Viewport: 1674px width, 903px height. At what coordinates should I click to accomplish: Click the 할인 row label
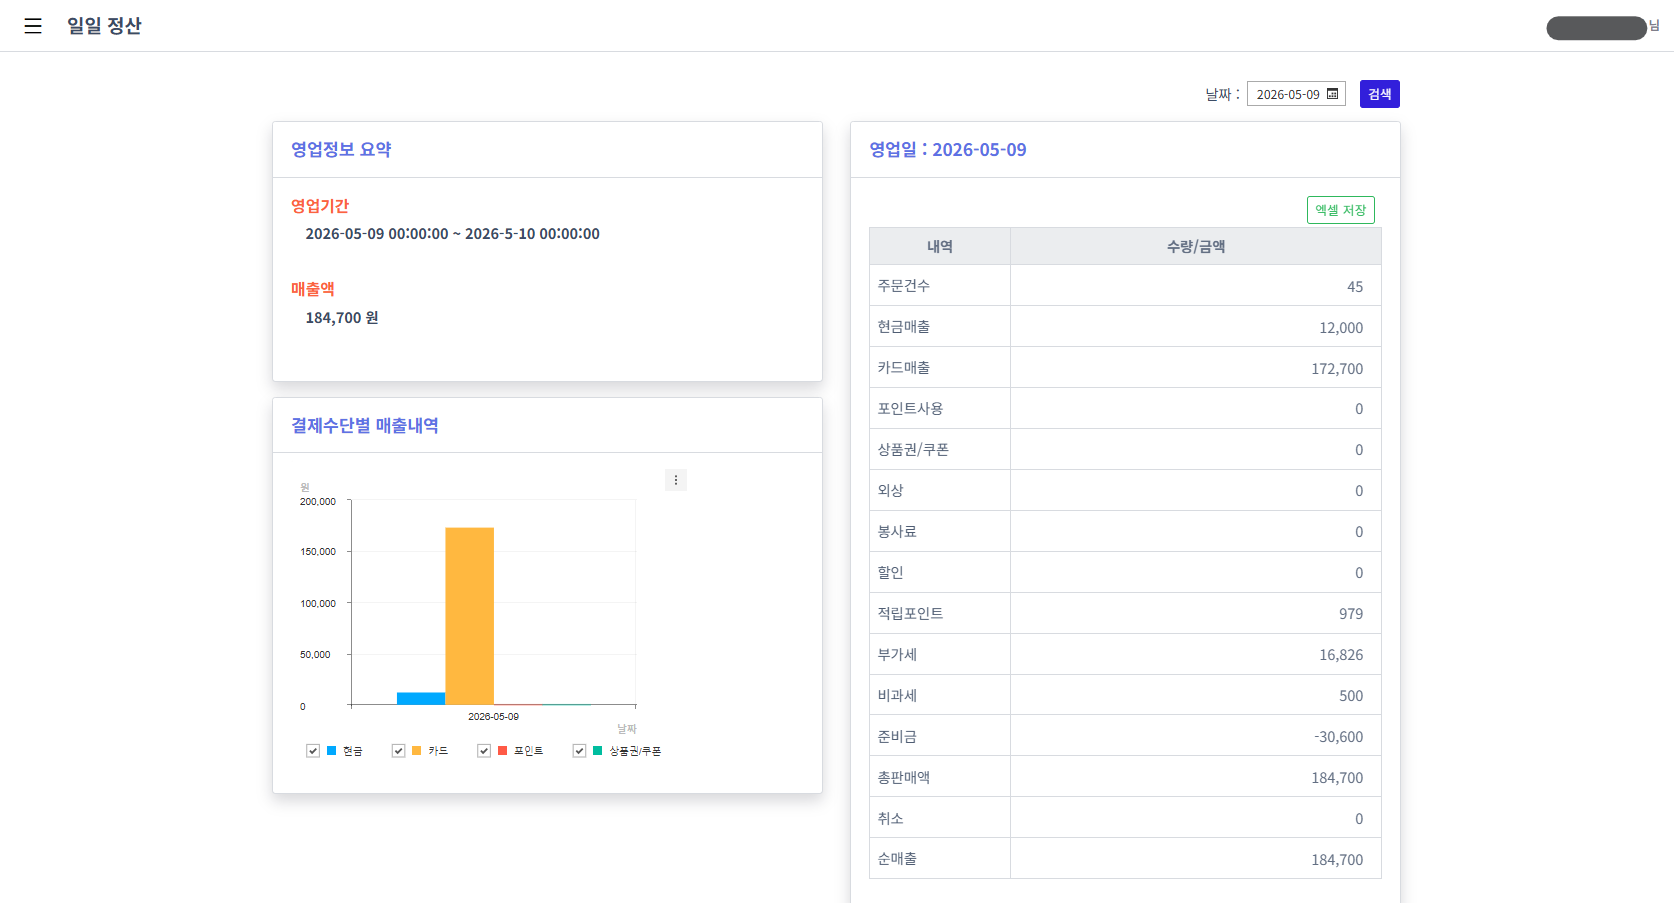[890, 573]
